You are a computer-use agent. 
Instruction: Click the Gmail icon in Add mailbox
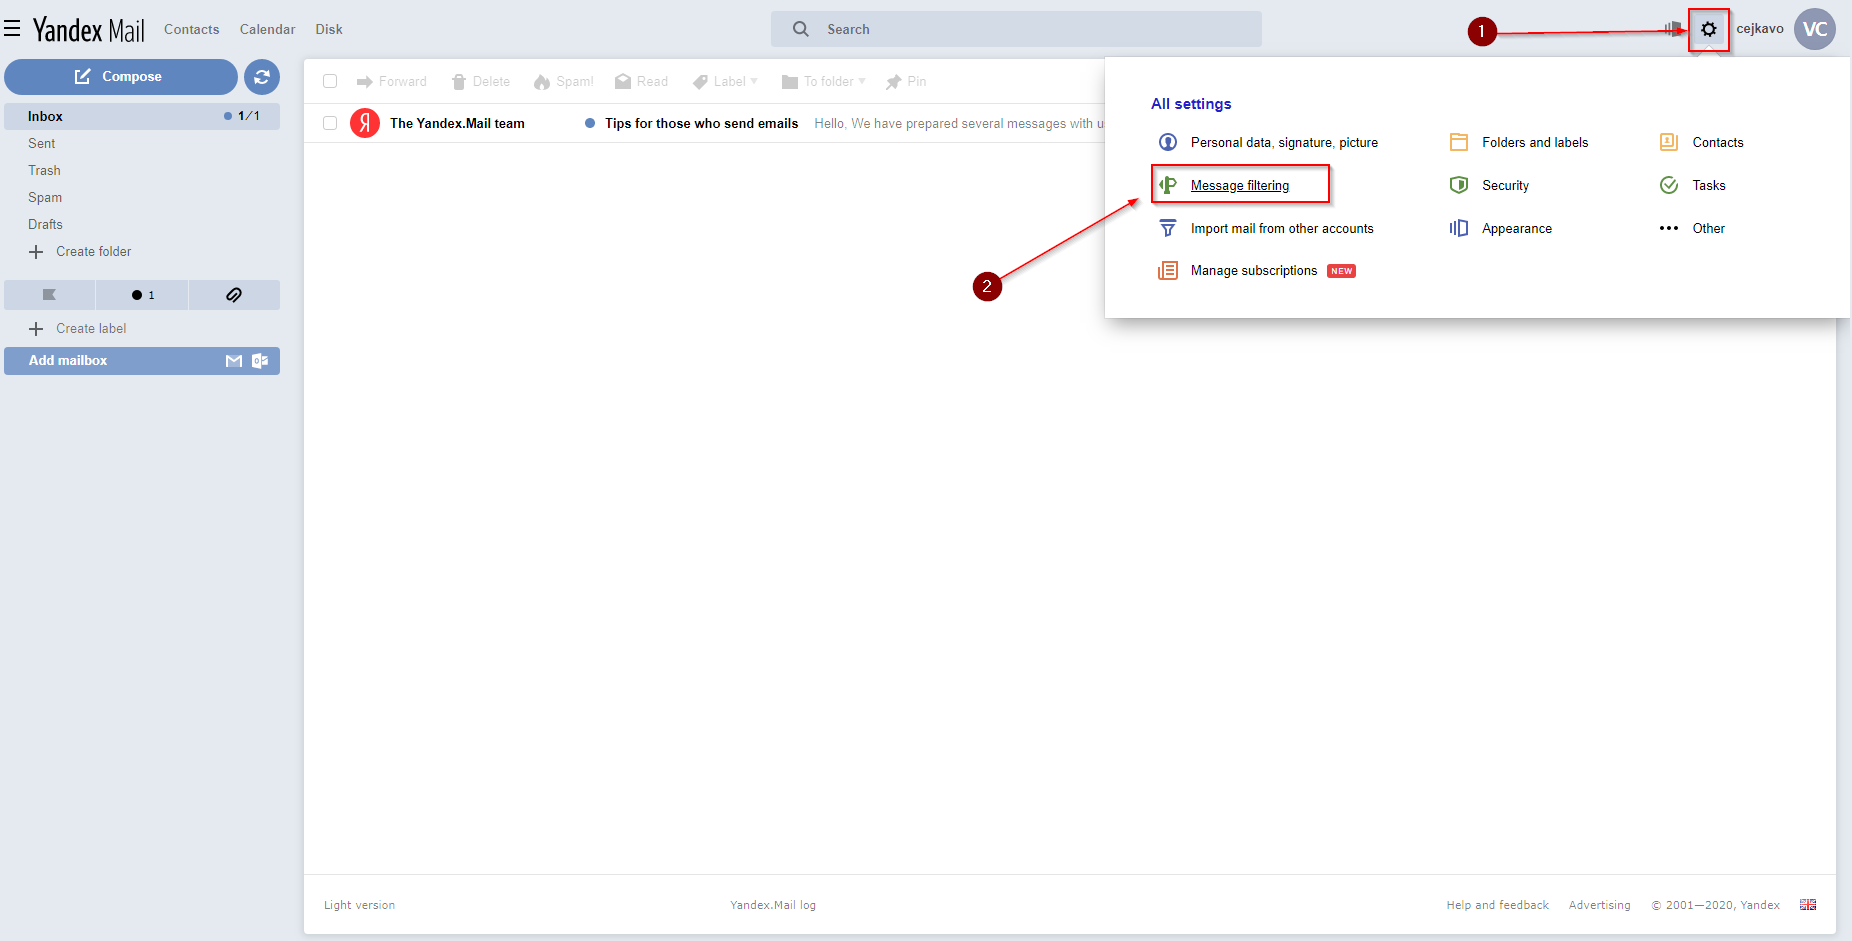[x=234, y=361]
